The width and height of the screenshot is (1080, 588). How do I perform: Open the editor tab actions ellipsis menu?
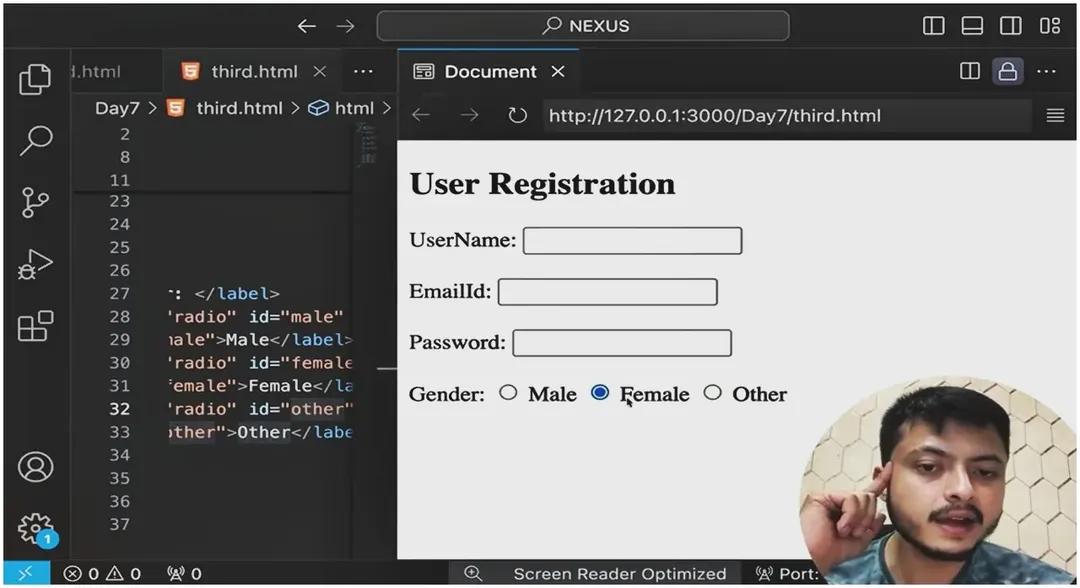(363, 71)
